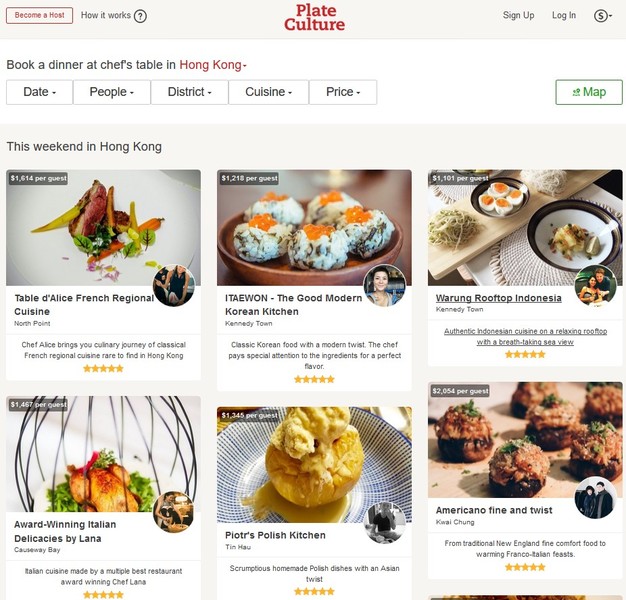Open the Map view button

point(589,92)
